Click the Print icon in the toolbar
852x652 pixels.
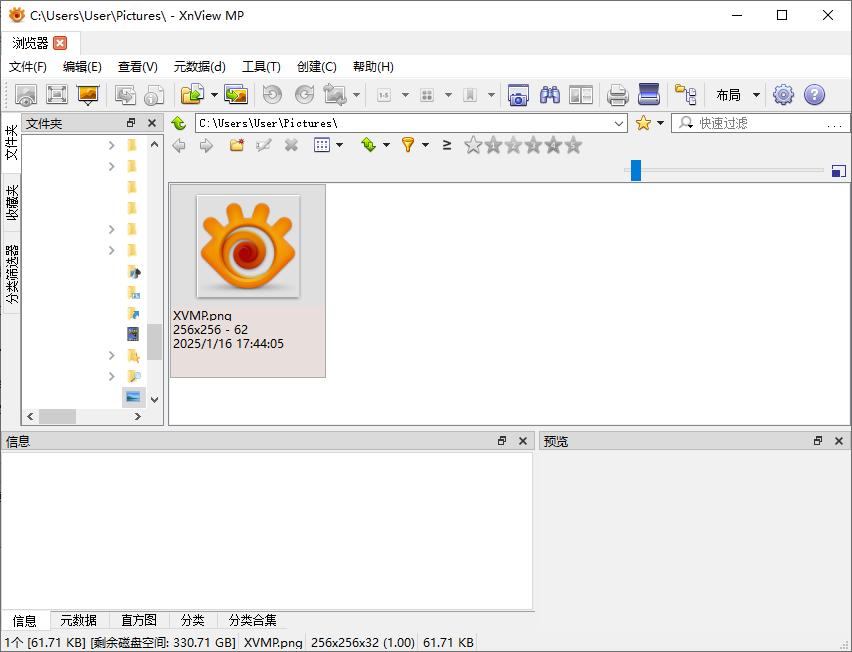(617, 95)
